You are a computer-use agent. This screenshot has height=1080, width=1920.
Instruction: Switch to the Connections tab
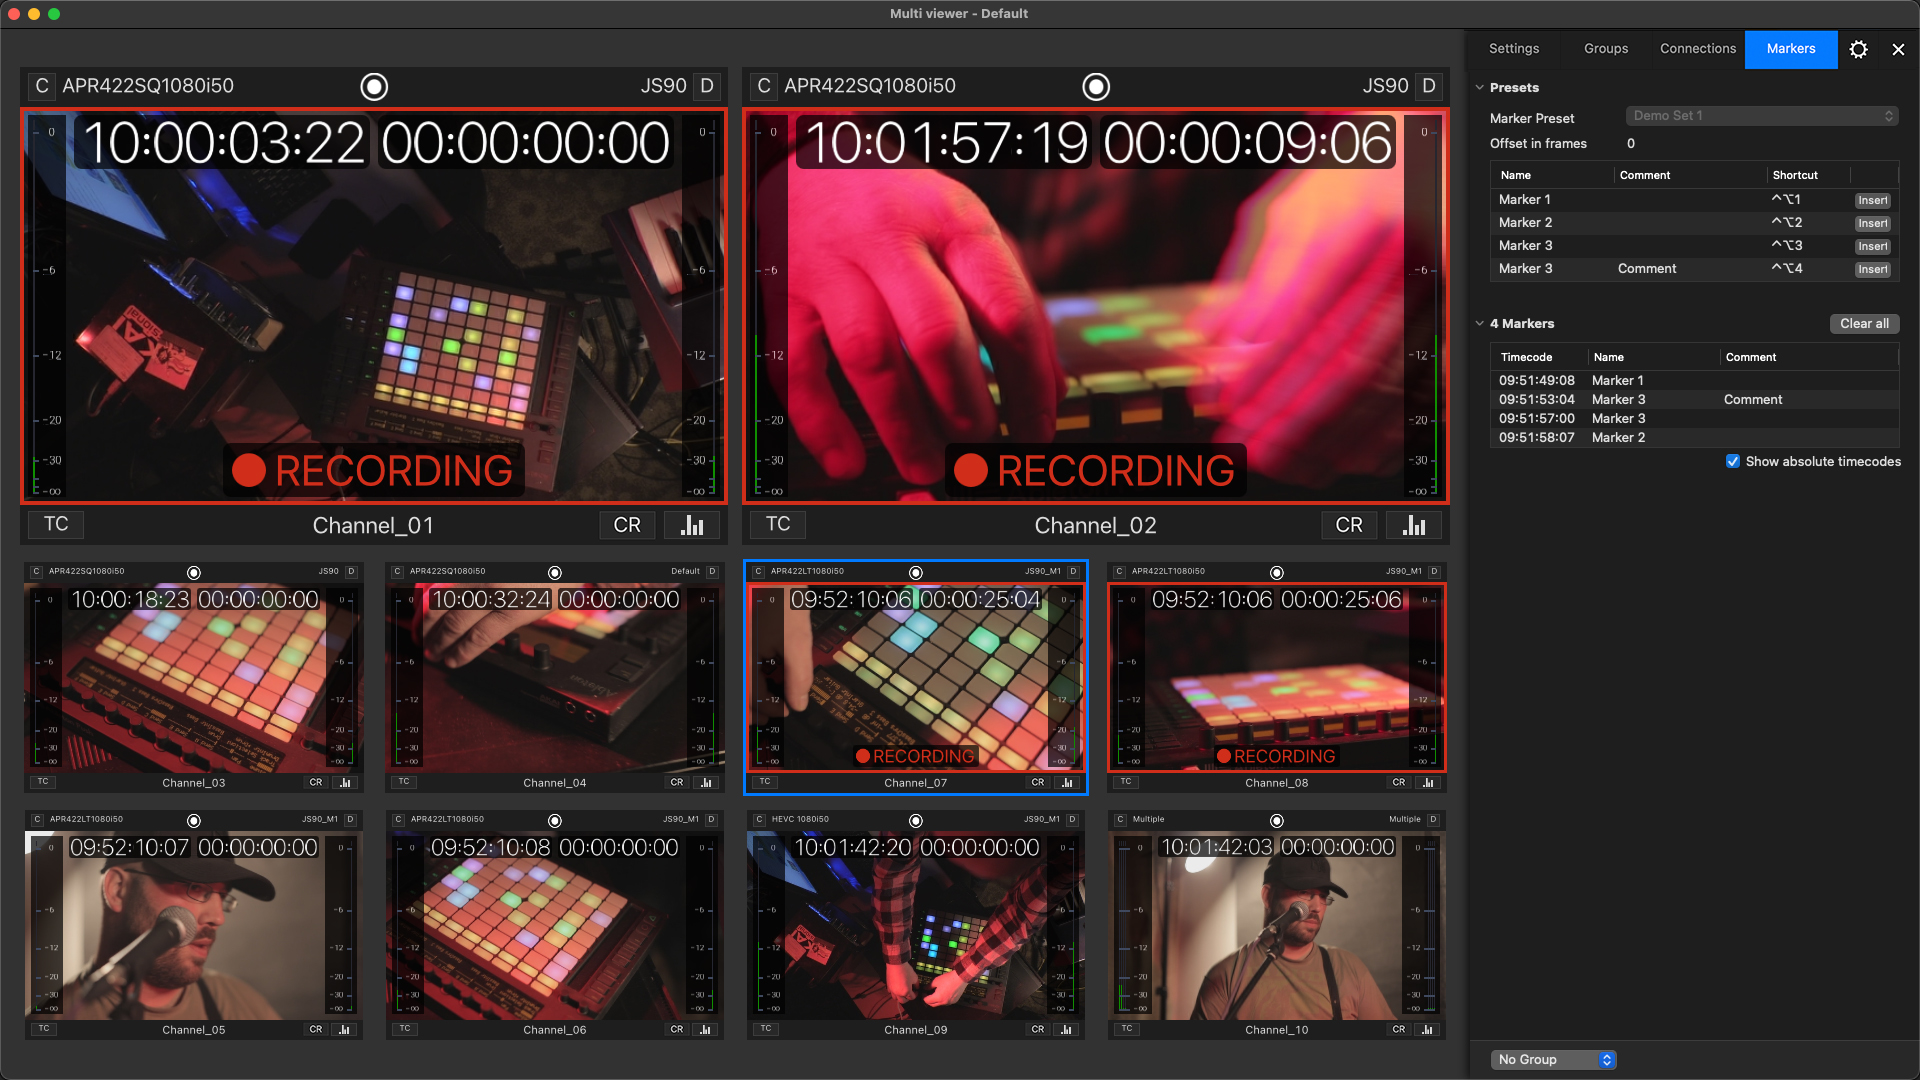(x=1697, y=49)
